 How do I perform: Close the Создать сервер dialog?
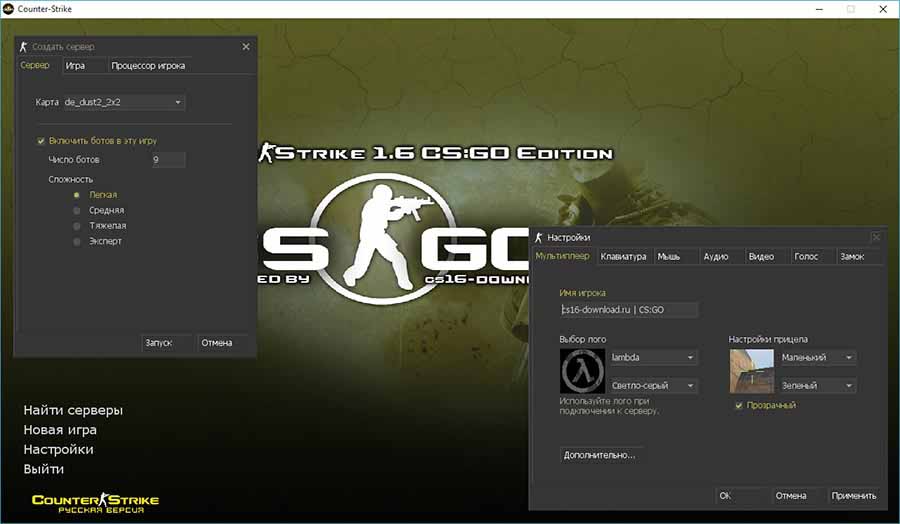click(246, 46)
